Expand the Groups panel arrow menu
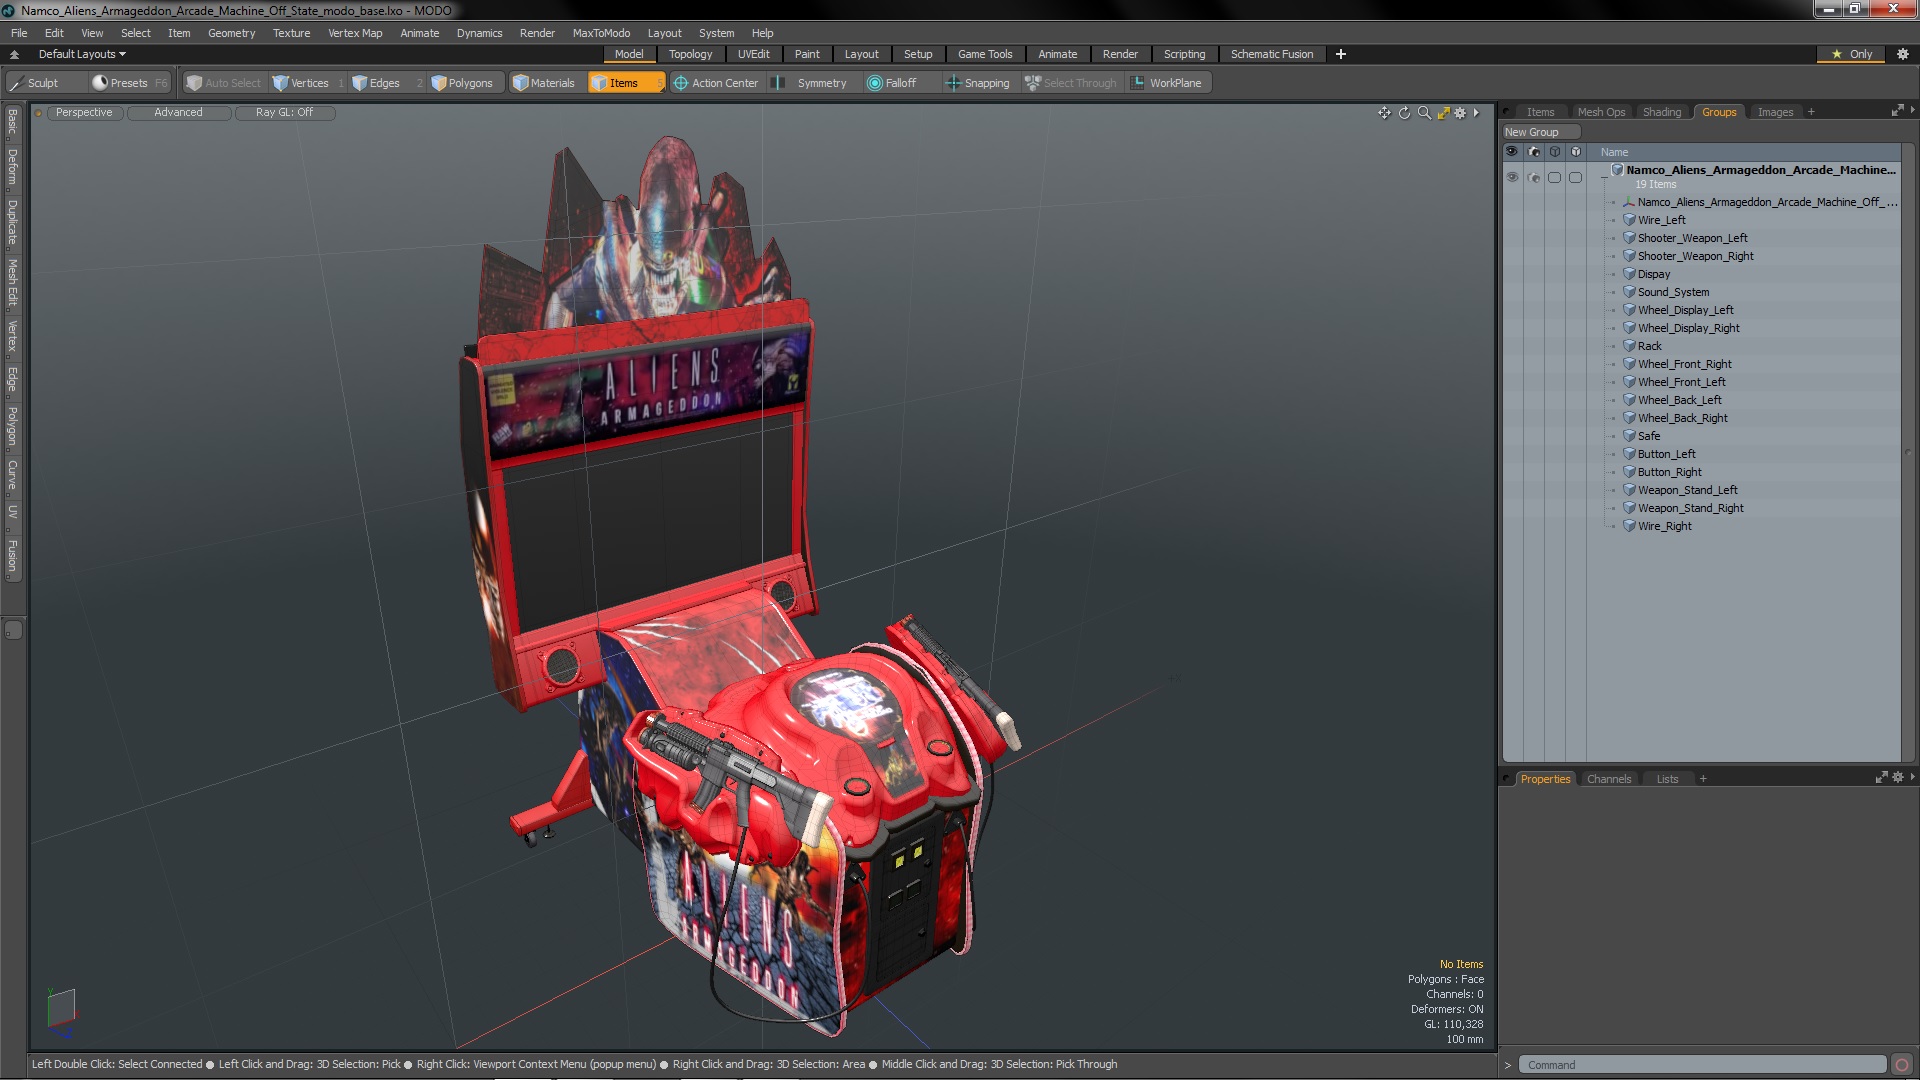The image size is (1920, 1080). tap(1912, 110)
